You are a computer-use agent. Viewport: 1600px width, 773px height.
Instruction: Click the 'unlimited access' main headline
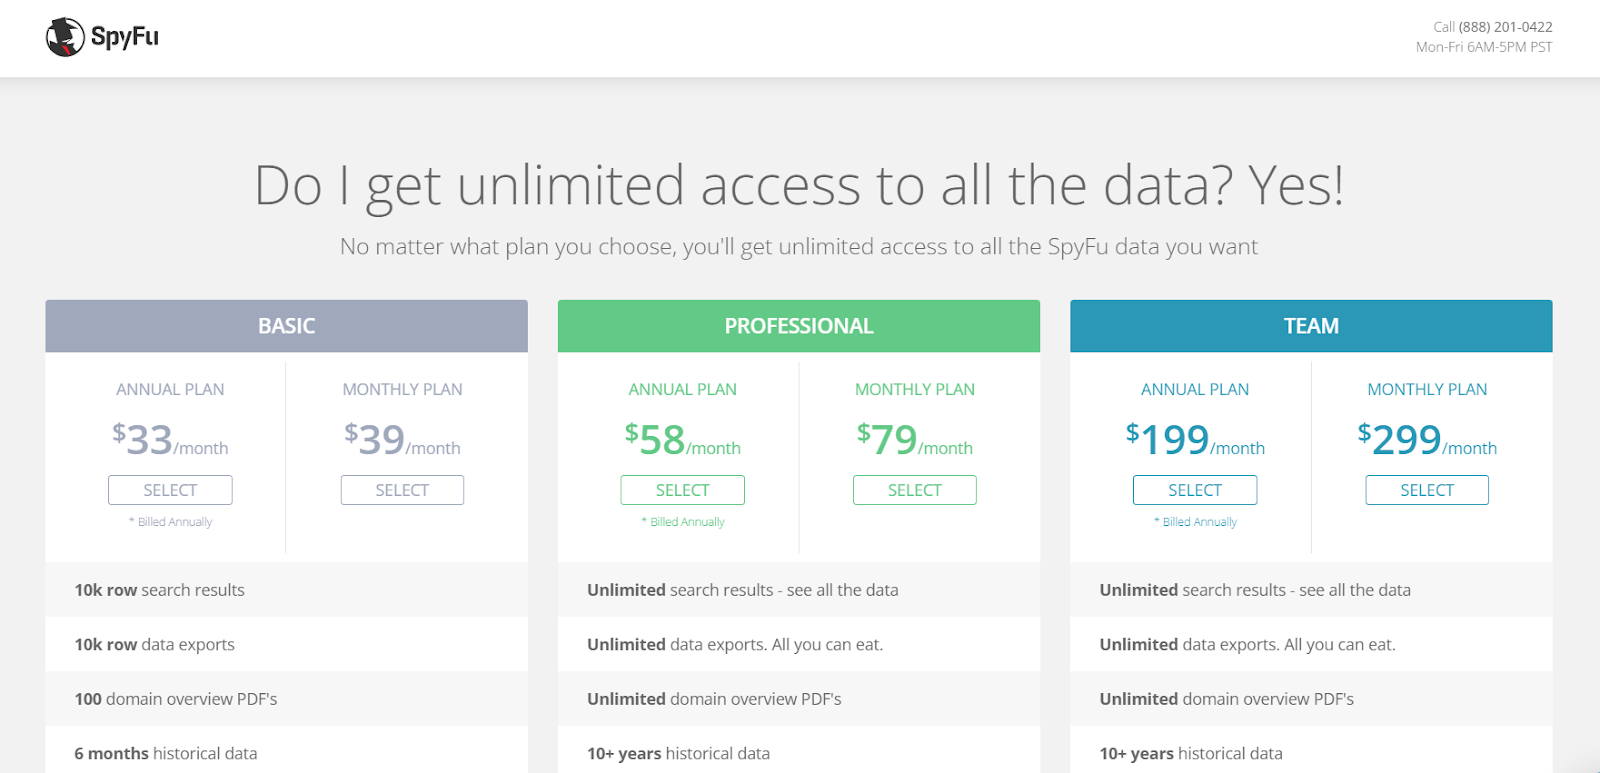(x=799, y=186)
